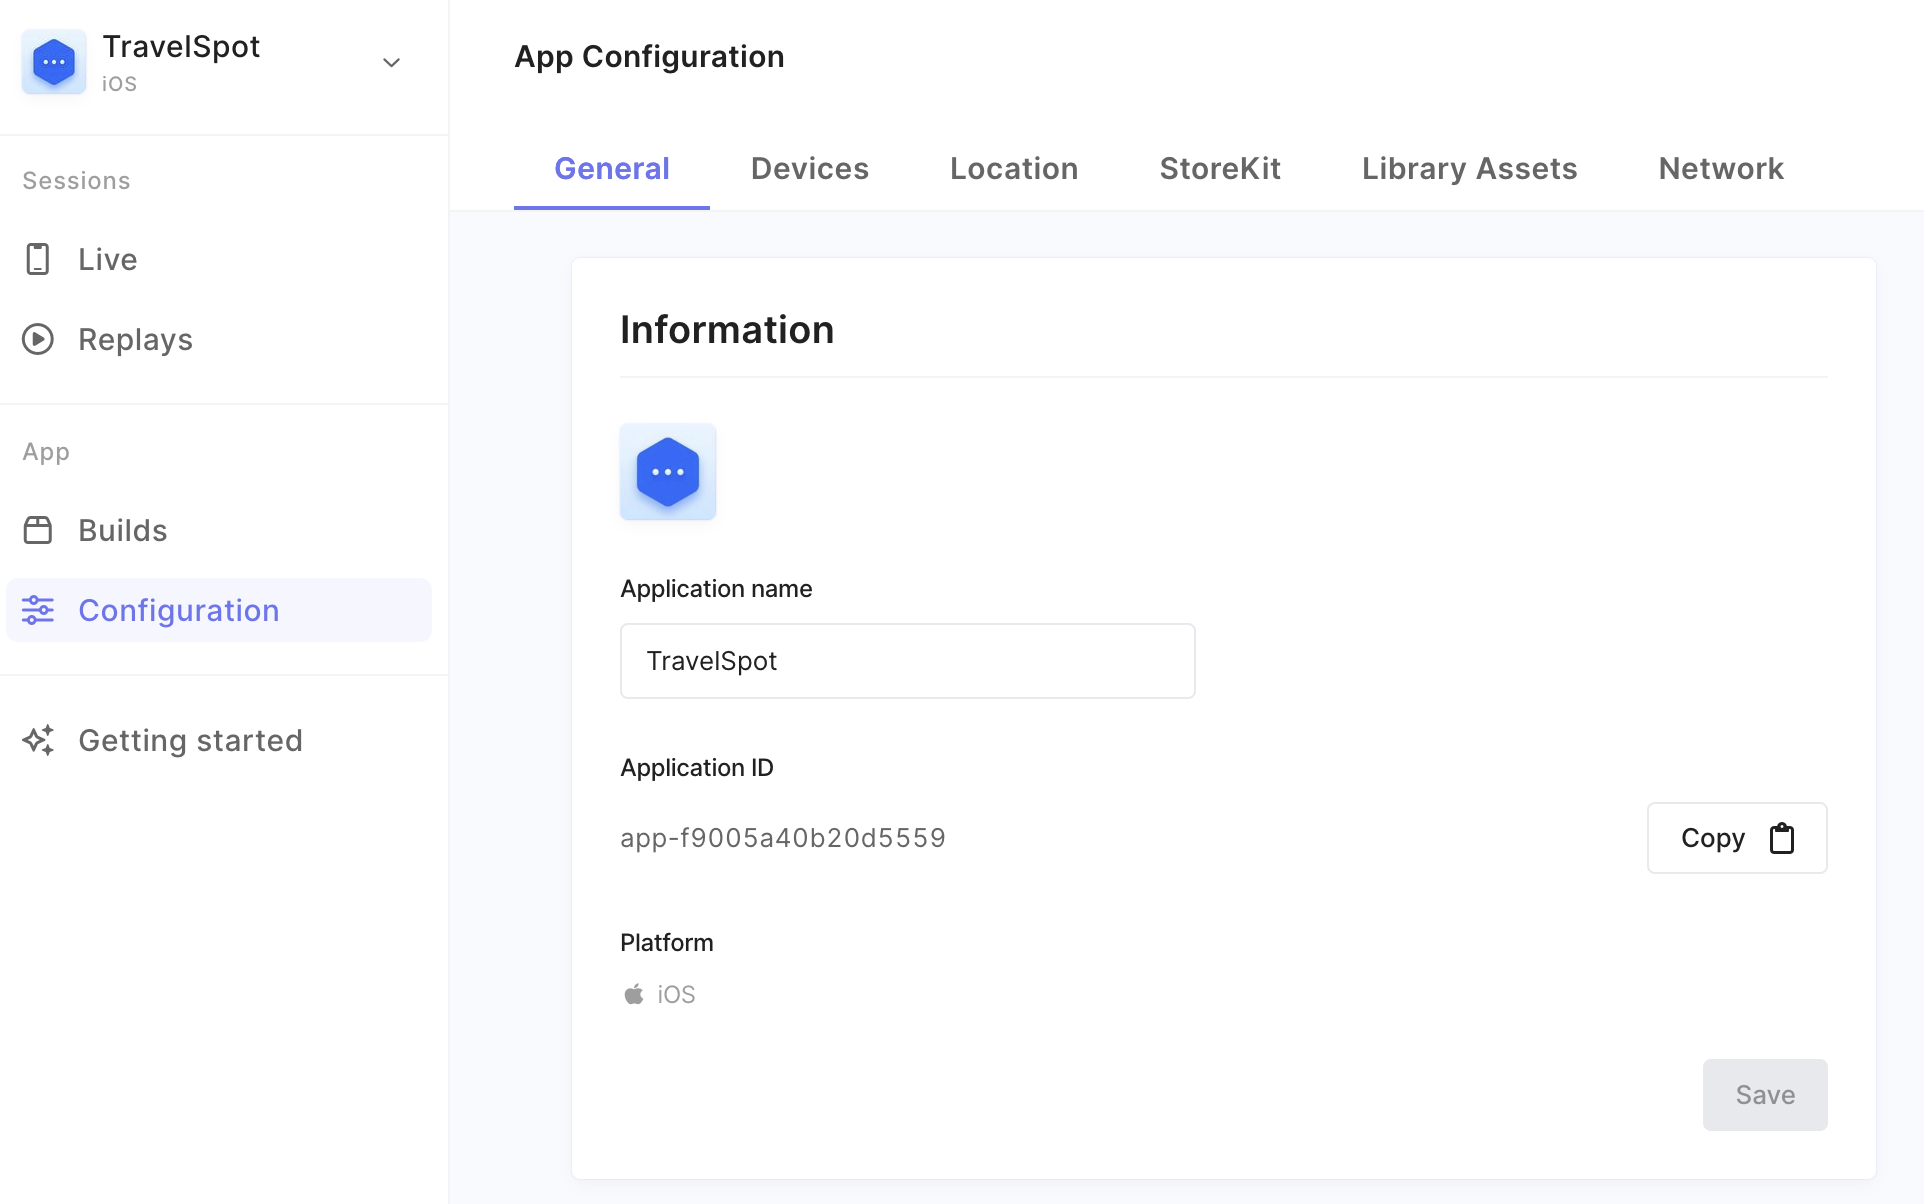Click the Sessions section label

[x=76, y=181]
